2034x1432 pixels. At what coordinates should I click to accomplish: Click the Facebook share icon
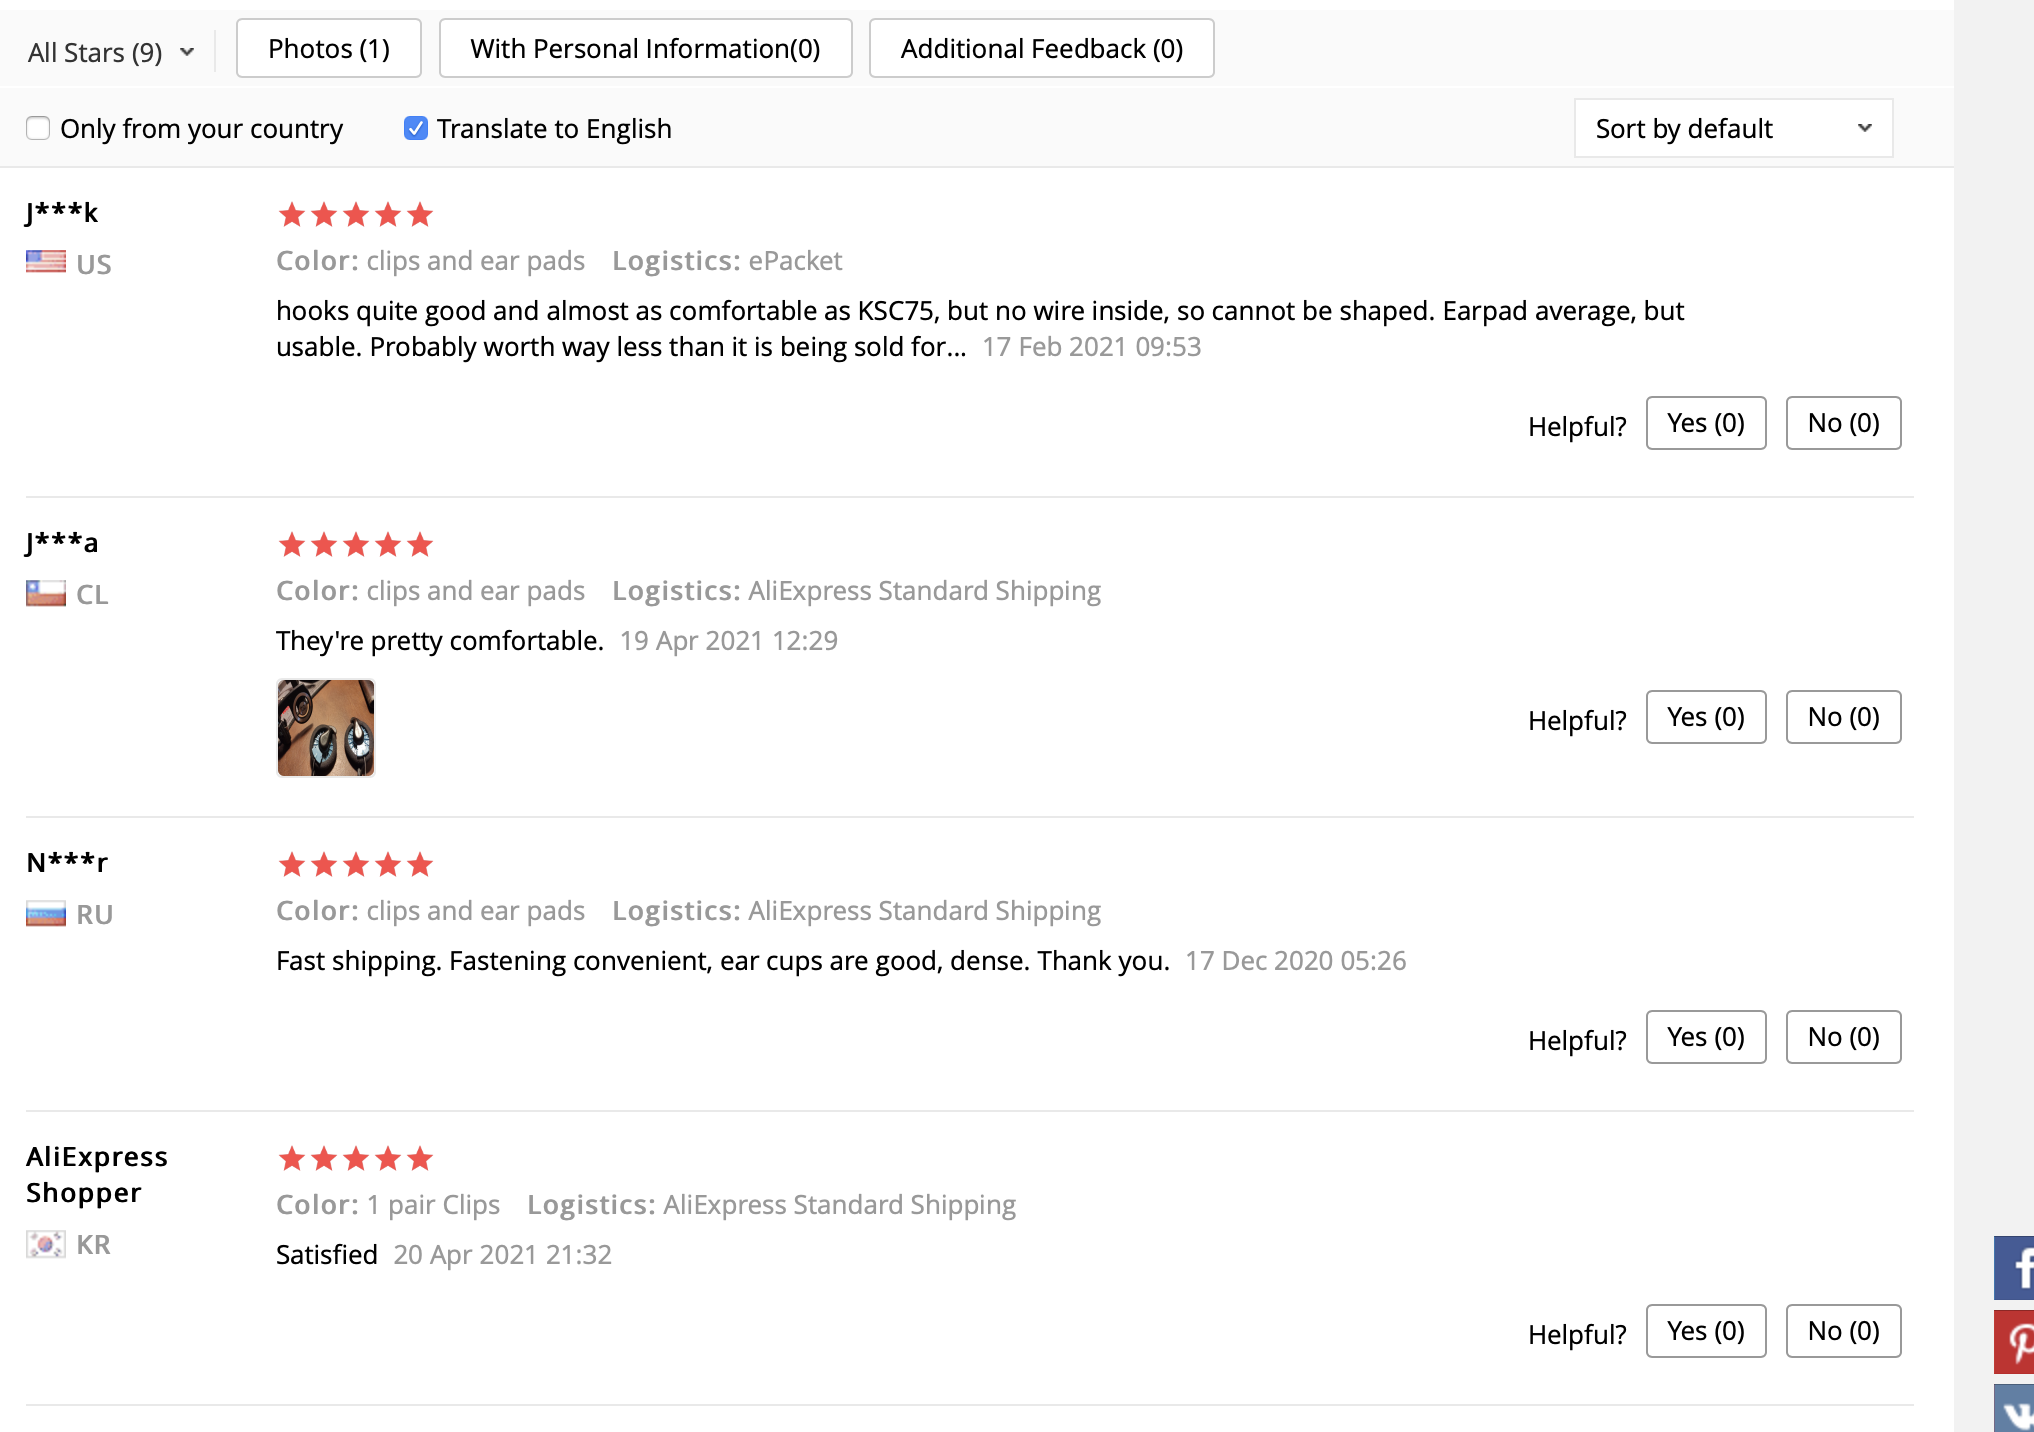tap(2014, 1267)
